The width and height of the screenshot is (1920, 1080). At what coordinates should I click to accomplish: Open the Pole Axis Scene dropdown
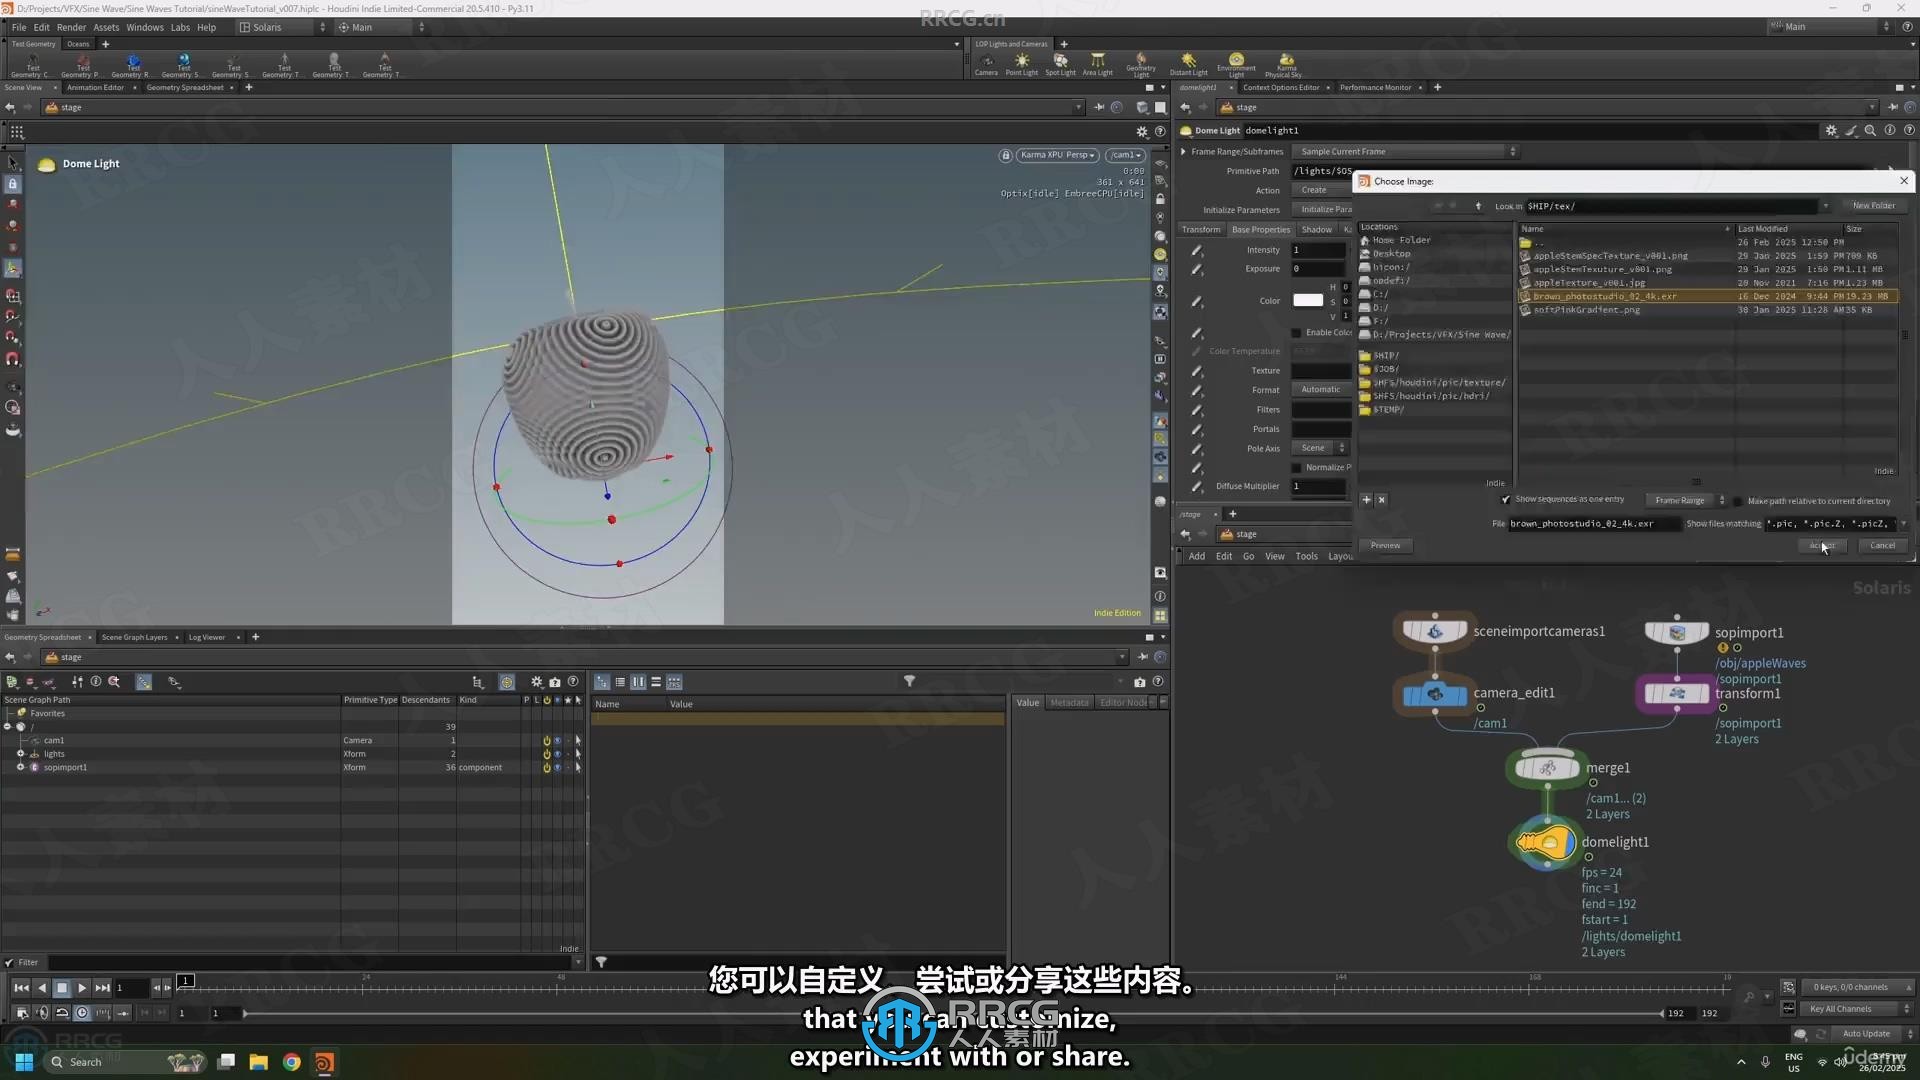pyautogui.click(x=1320, y=449)
